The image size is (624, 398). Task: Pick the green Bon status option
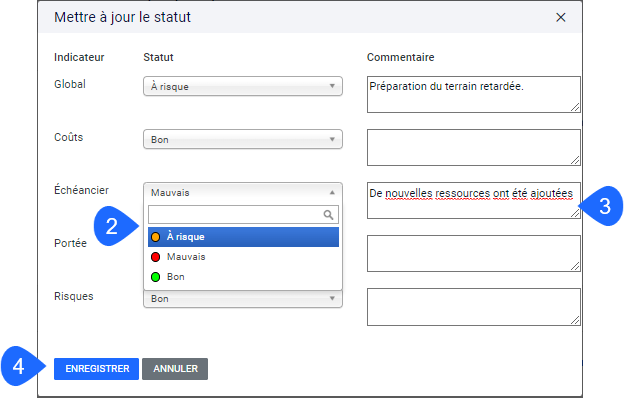[243, 277]
